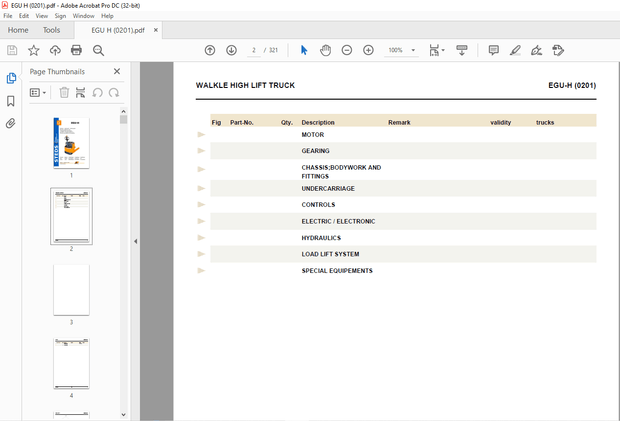Select the Hand pan tool
This screenshot has height=421, width=620.
(x=326, y=50)
